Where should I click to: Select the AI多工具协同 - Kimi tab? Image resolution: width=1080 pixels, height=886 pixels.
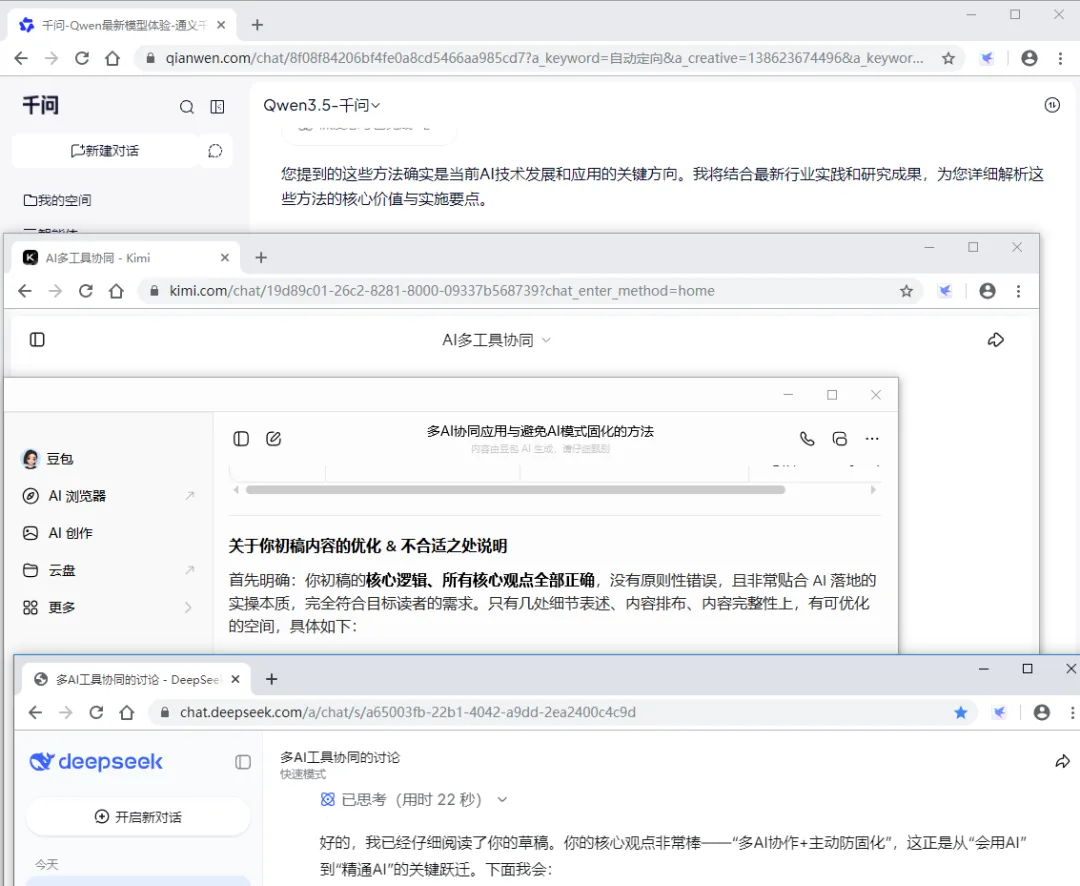tap(124, 258)
